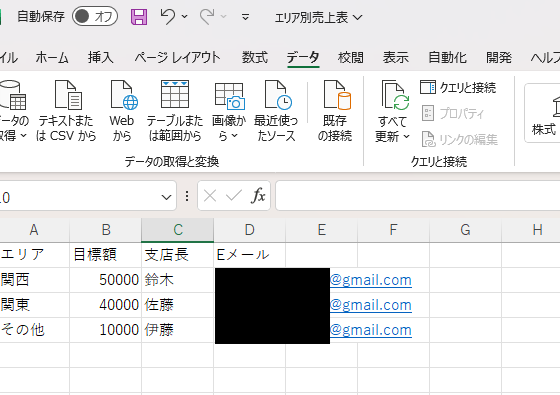Viewport: 560px width, 395px height.
Task: Select column E header
Action: [321, 230]
